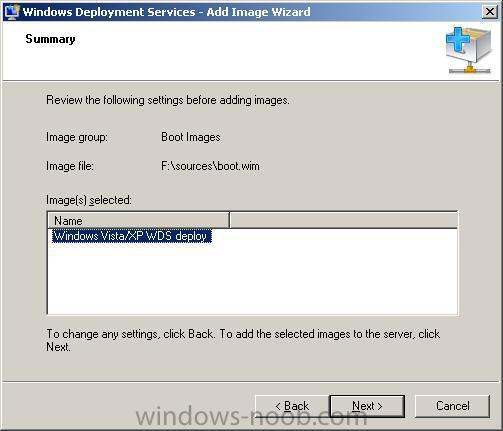The height and width of the screenshot is (431, 503).
Task: Click the Summary heading
Action: (50, 39)
